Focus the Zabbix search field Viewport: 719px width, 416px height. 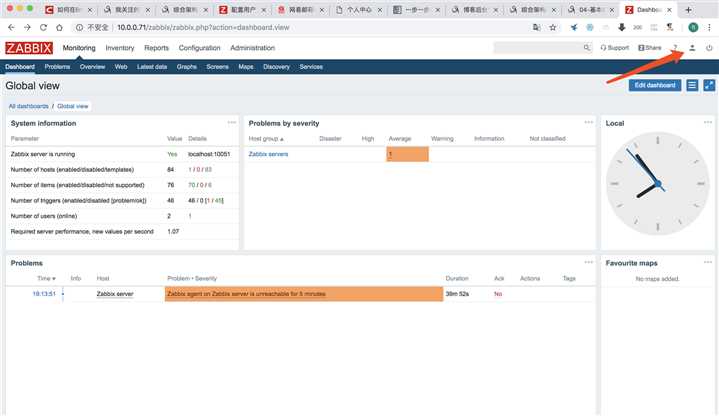(x=538, y=48)
